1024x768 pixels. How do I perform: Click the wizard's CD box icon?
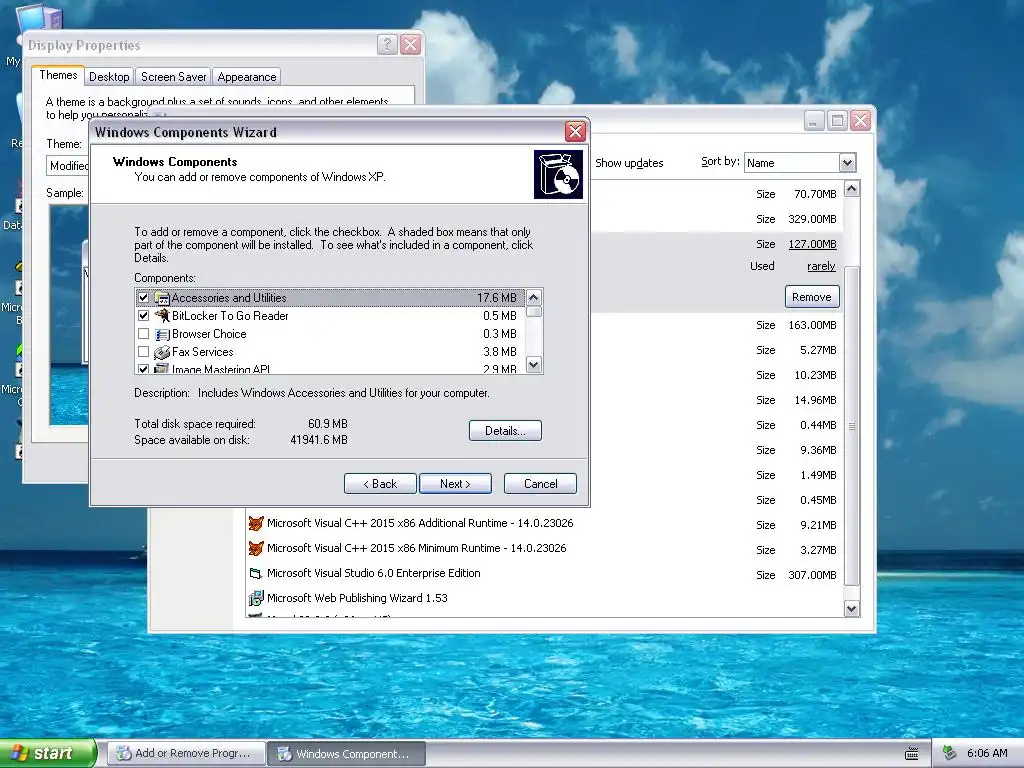[558, 174]
